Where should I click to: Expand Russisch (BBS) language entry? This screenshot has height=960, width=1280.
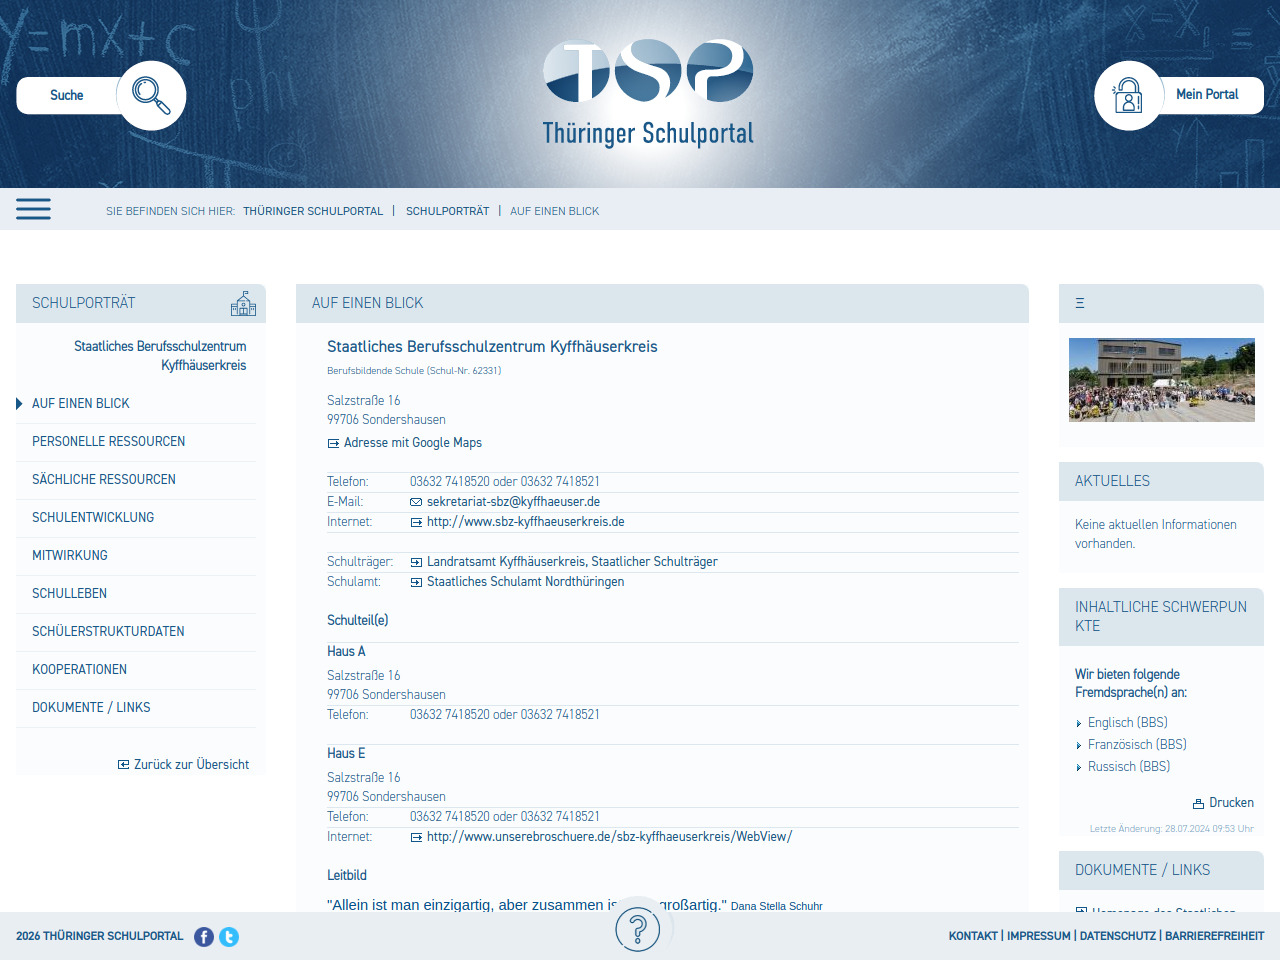(1128, 767)
